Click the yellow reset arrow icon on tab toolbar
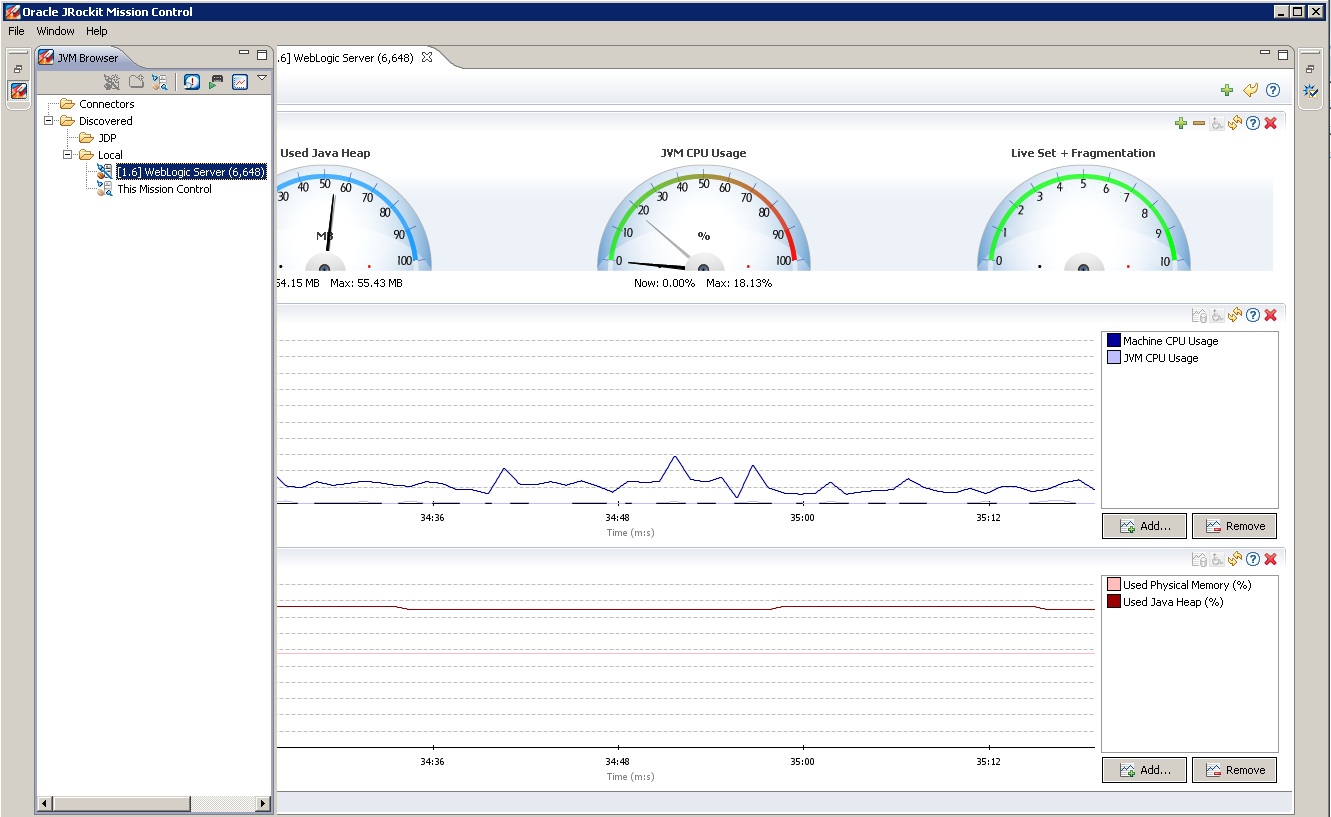The height and width of the screenshot is (817, 1331). pyautogui.click(x=1250, y=90)
